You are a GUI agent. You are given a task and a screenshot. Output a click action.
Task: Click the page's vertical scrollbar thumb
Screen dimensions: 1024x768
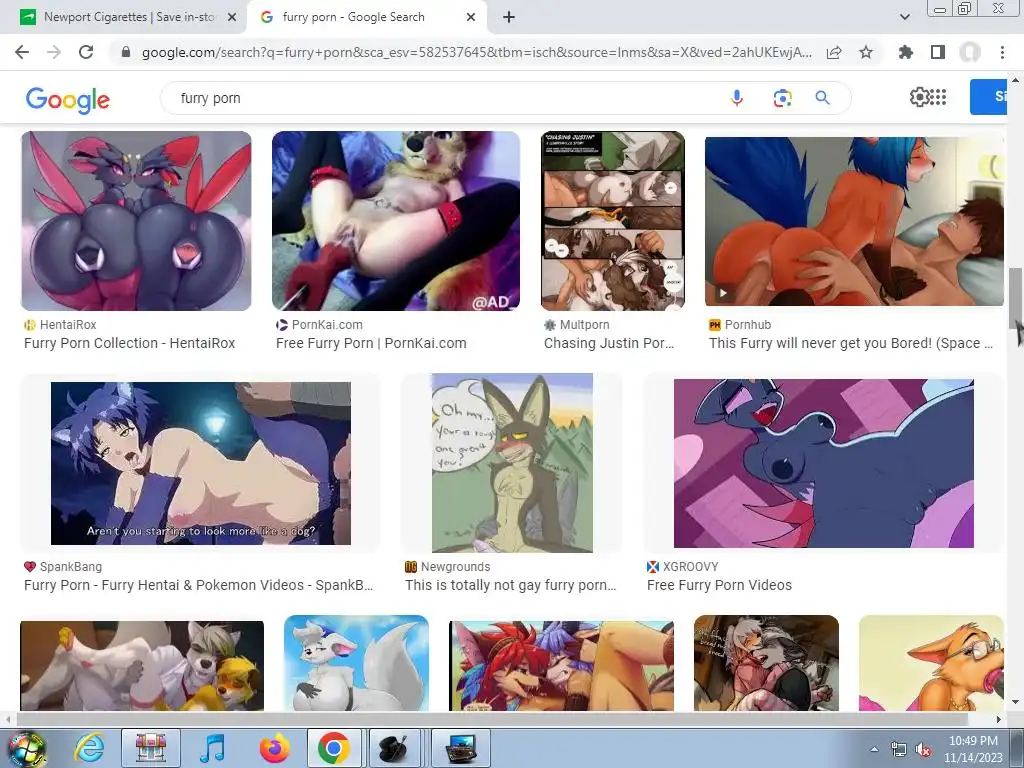point(1015,298)
